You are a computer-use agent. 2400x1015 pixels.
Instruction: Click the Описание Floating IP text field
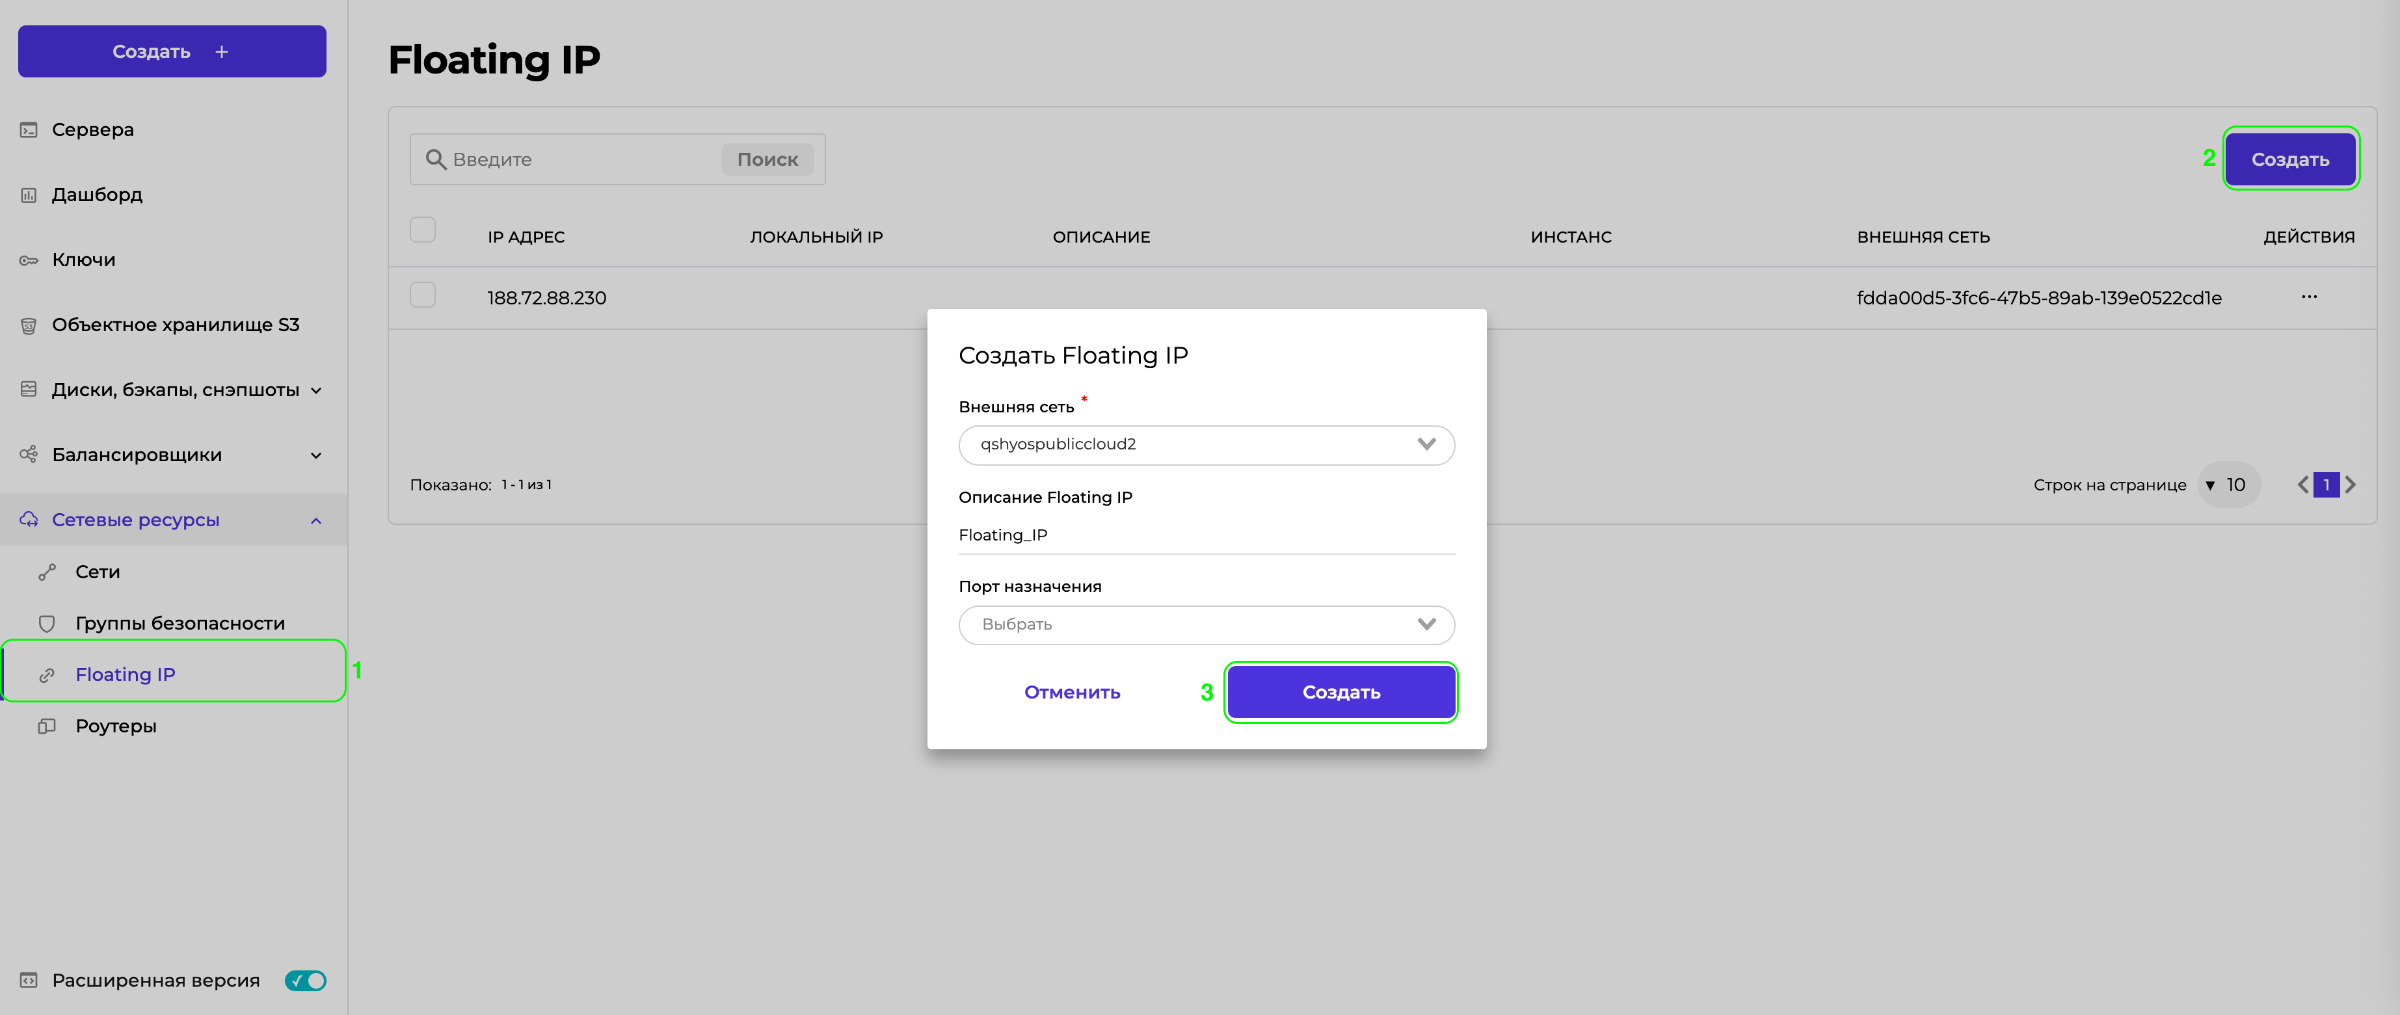1206,535
